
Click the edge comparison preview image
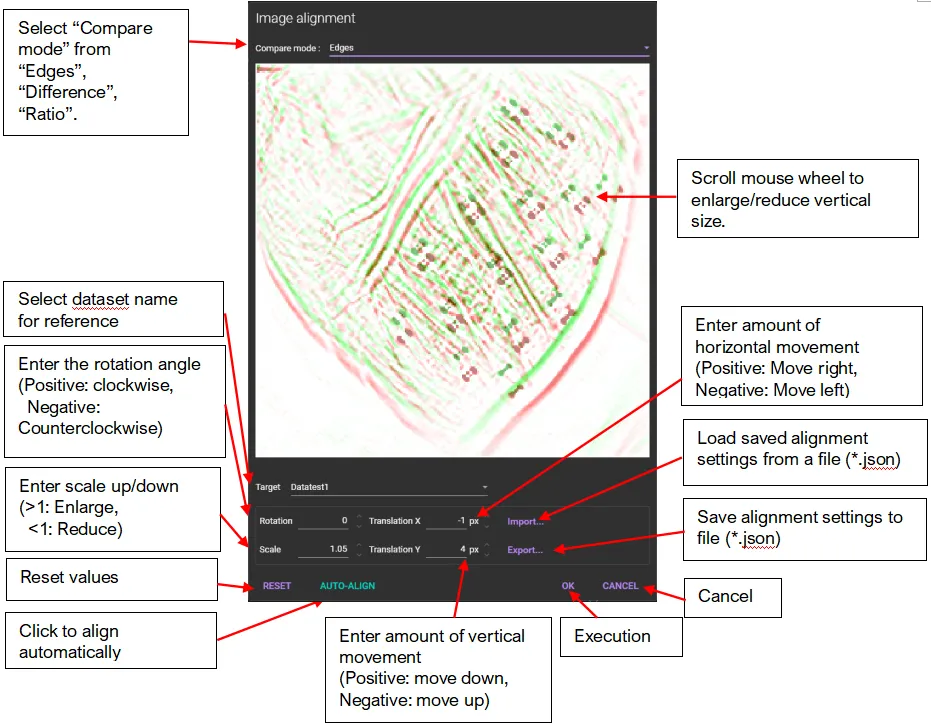[x=452, y=260]
